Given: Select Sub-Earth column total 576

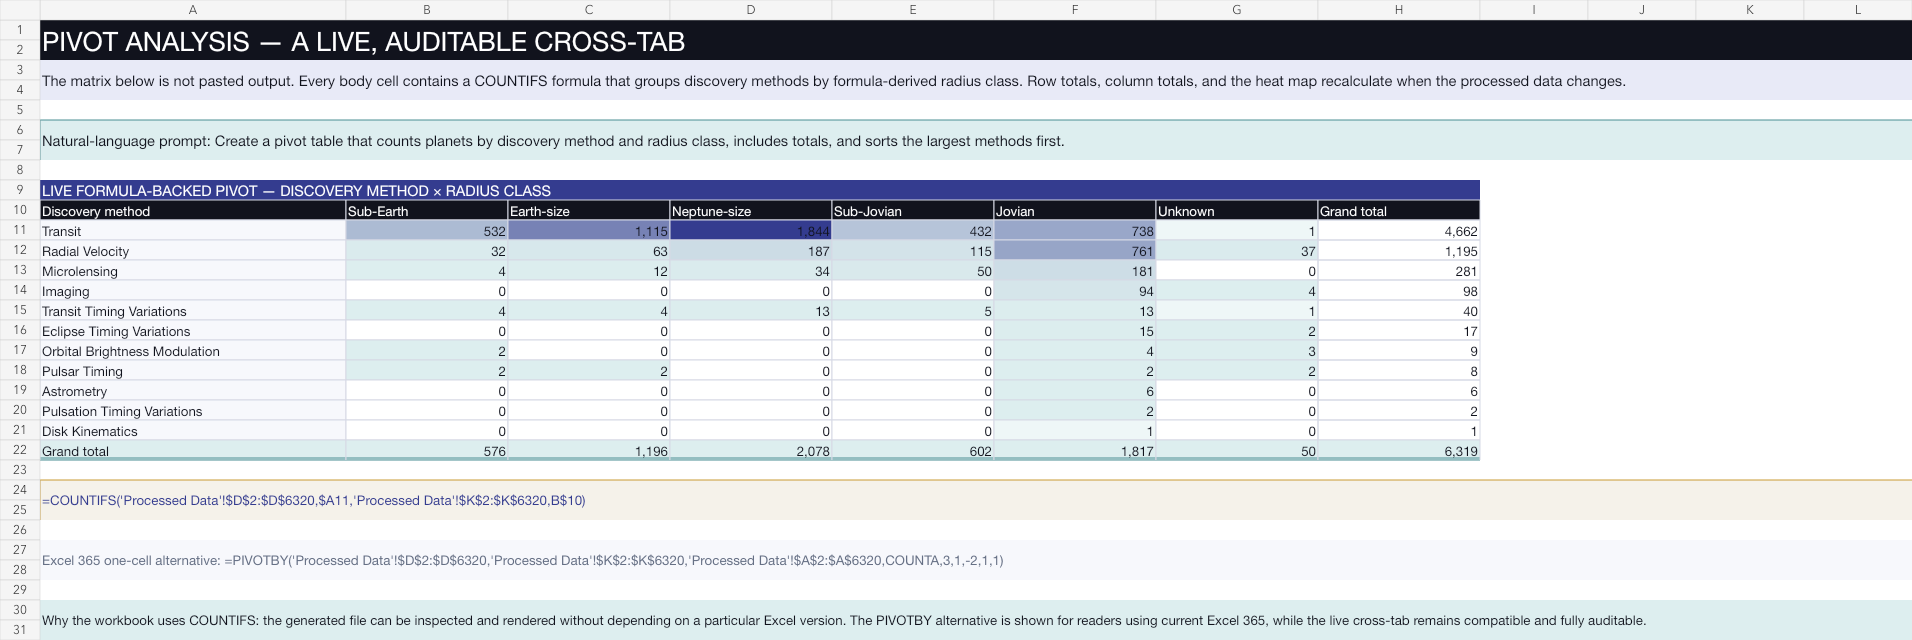Looking at the screenshot, I should pyautogui.click(x=427, y=451).
